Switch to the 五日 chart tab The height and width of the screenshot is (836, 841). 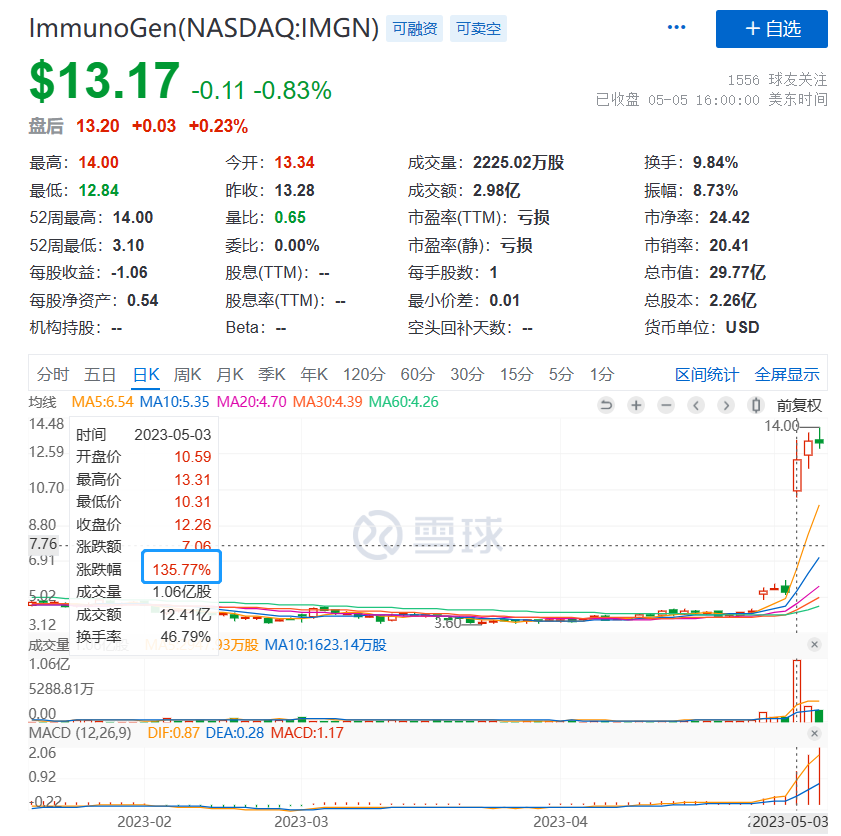(x=100, y=374)
